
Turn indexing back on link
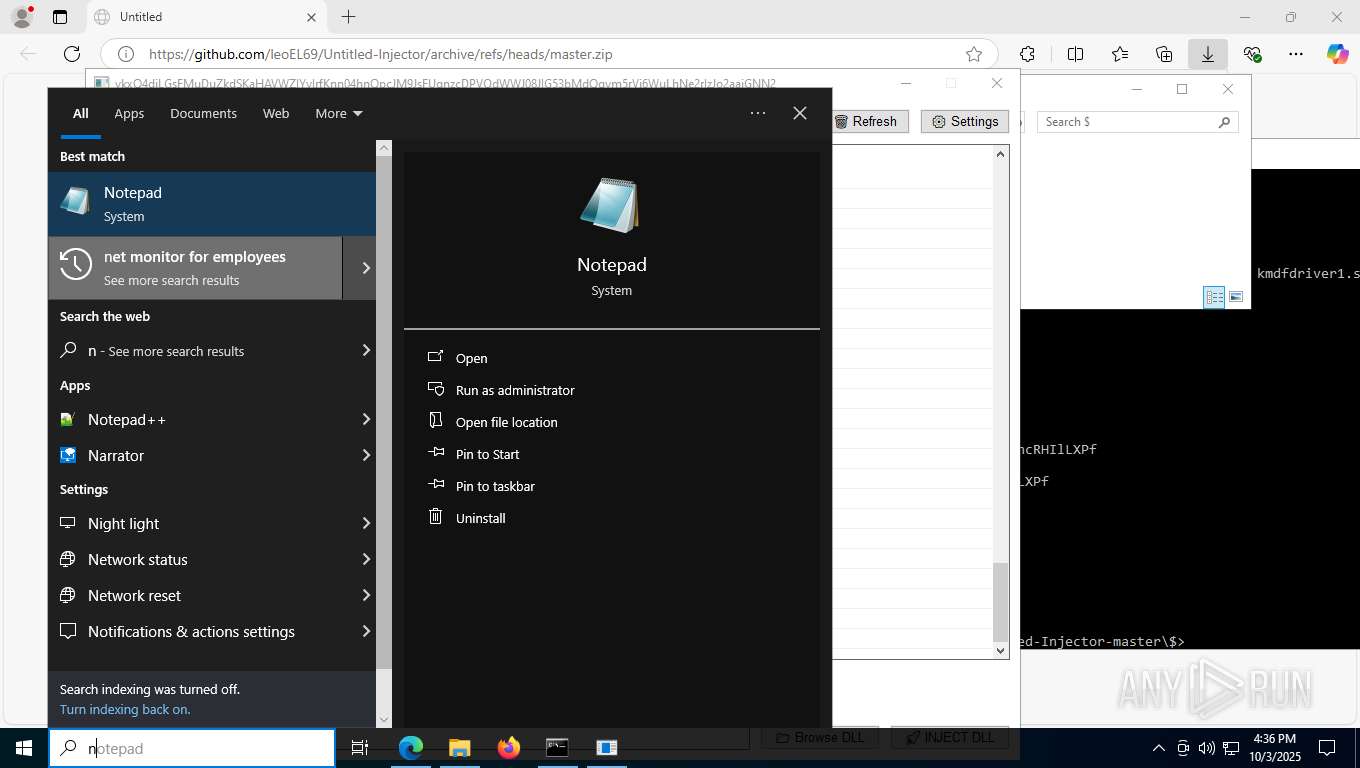pyautogui.click(x=125, y=709)
